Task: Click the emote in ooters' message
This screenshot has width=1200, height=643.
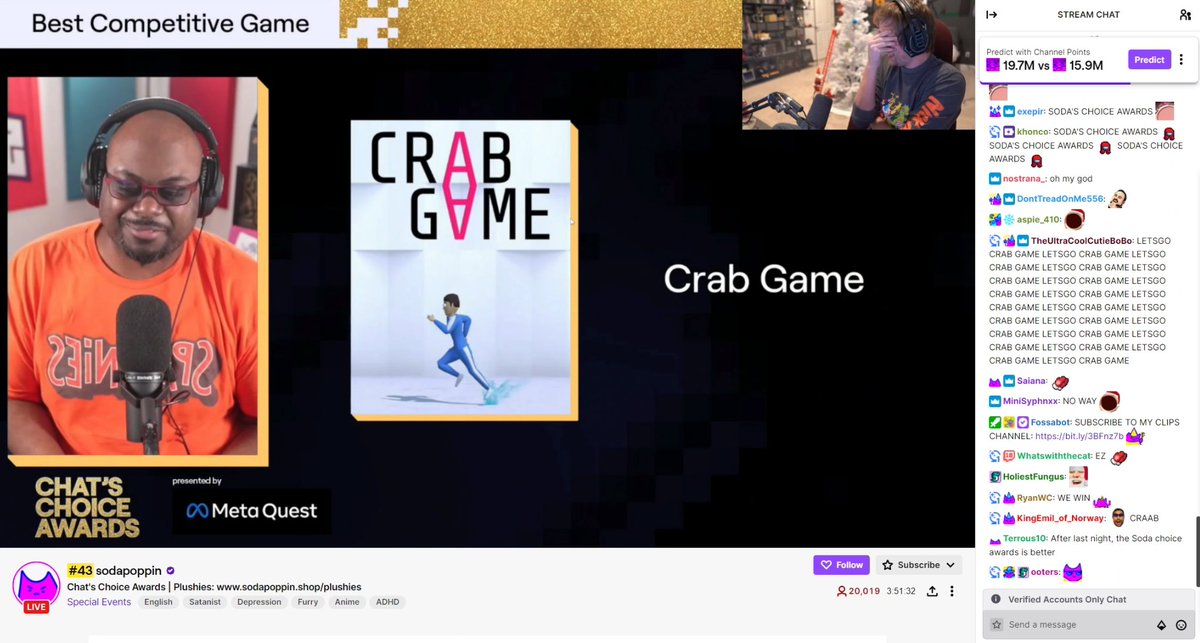Action: click(1072, 572)
